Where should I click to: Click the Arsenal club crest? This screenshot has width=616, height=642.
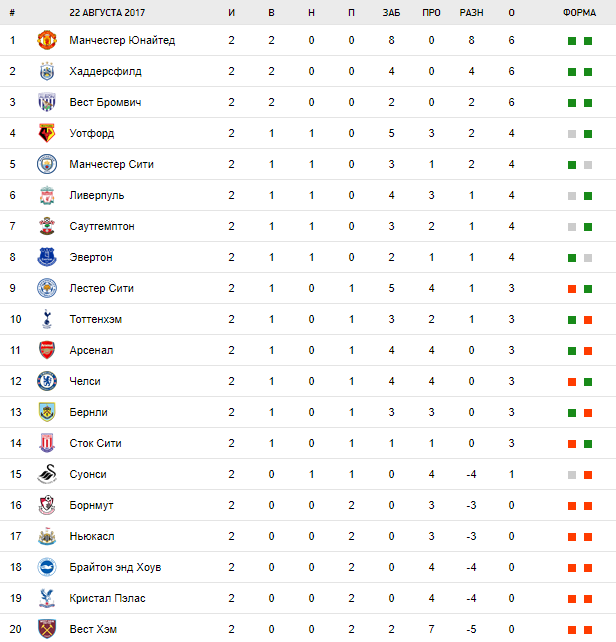click(x=47, y=350)
